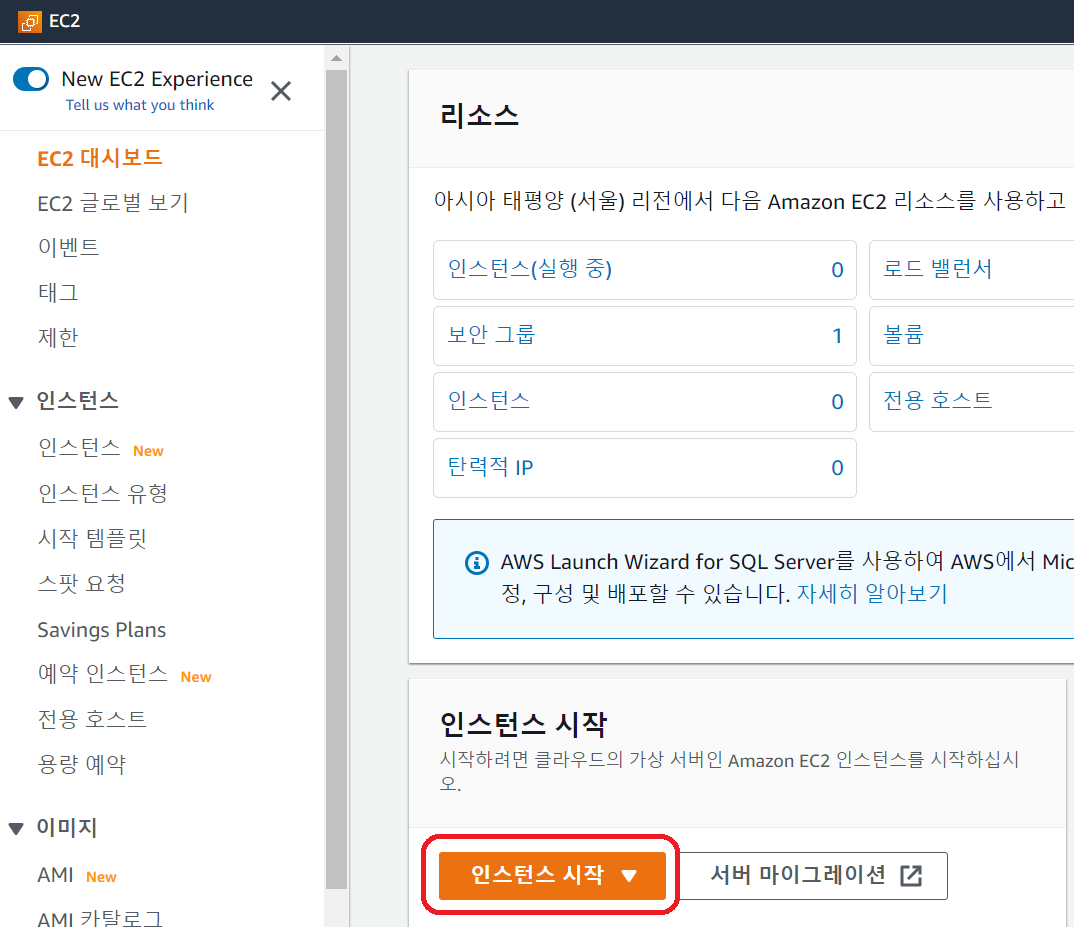
Task: Open EC2 대시보드 in the sidebar
Action: pos(99,158)
